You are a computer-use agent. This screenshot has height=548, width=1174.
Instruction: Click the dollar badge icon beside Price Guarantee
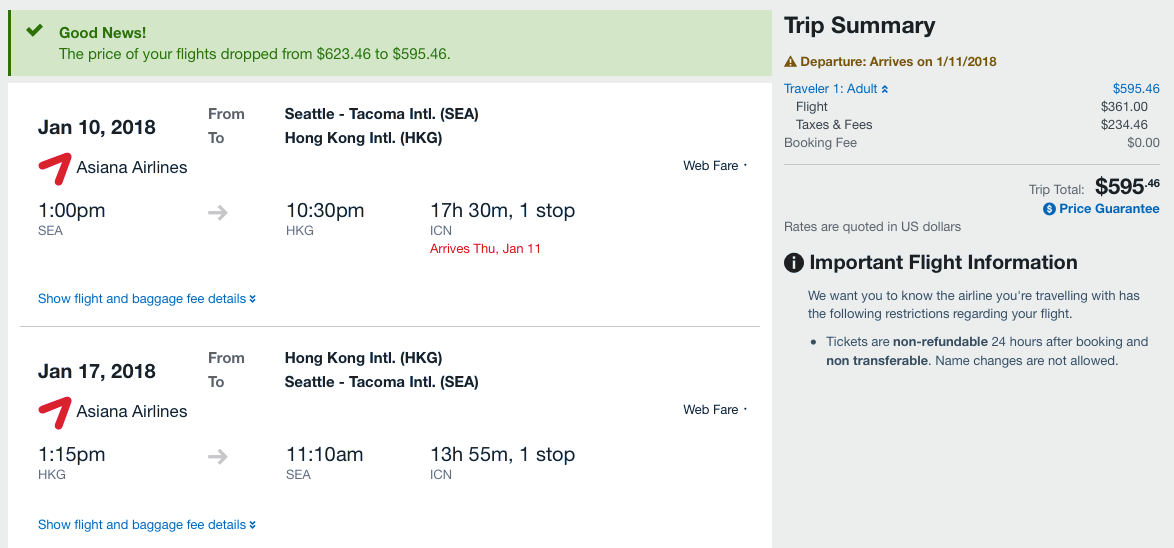click(x=1049, y=209)
